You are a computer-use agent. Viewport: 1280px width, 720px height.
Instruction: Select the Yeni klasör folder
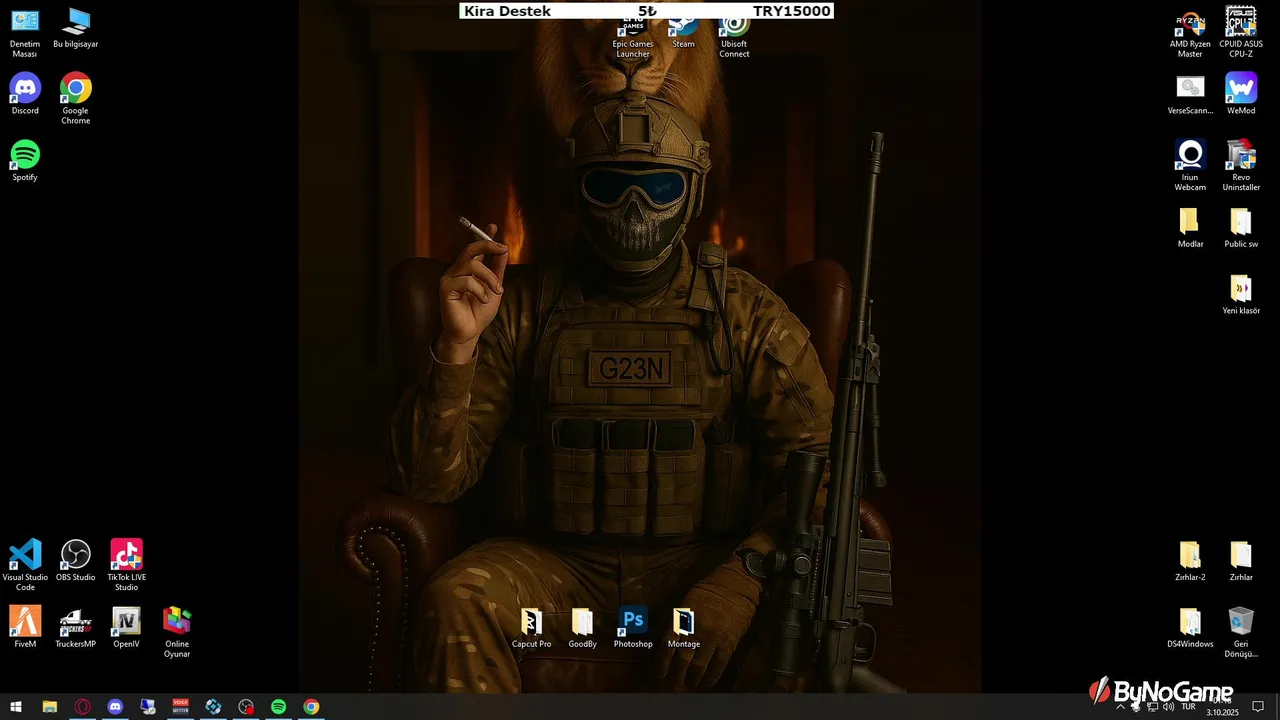(x=1241, y=294)
